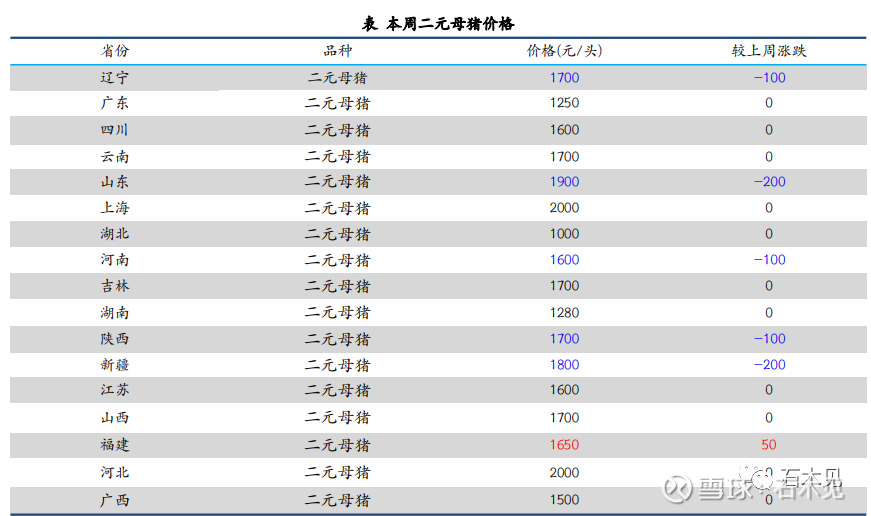The height and width of the screenshot is (516, 871).
Task: Select the 1280 price in the 湖南 row
Action: pyautogui.click(x=564, y=313)
